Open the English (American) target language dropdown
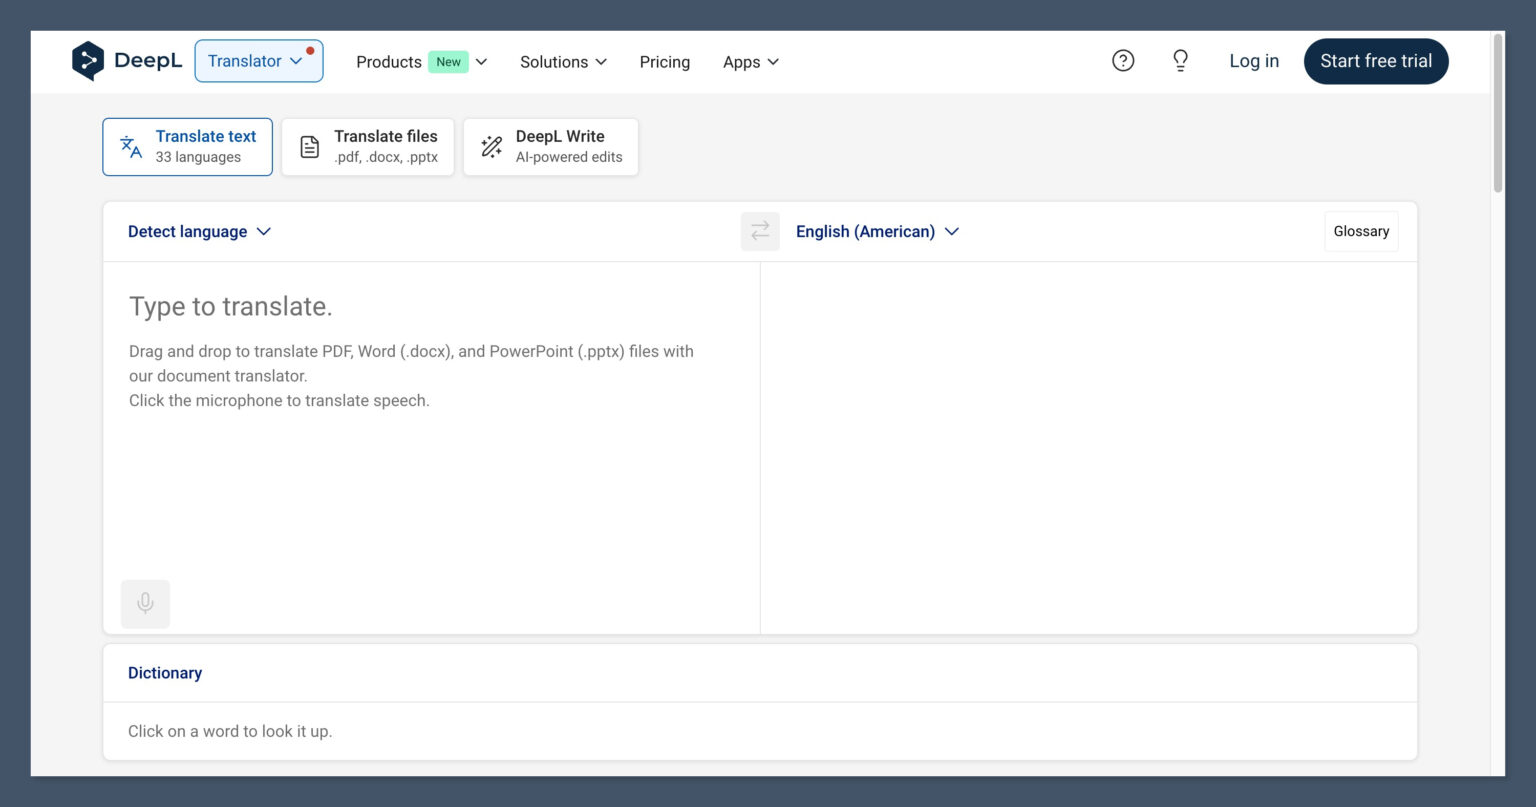The width and height of the screenshot is (1536, 807). click(877, 231)
